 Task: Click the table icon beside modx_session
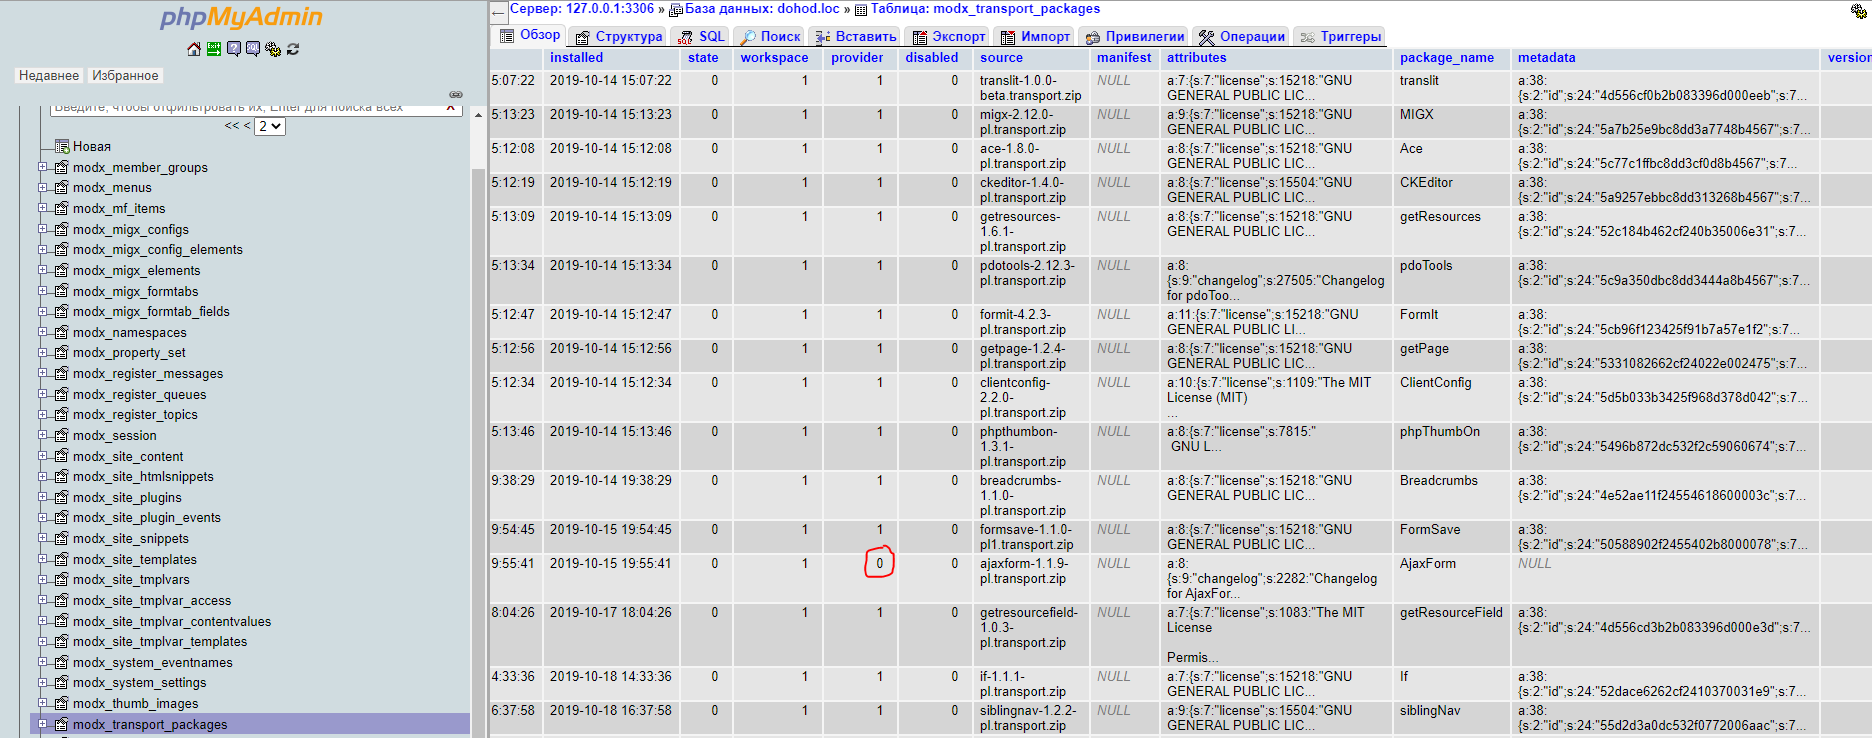62,435
